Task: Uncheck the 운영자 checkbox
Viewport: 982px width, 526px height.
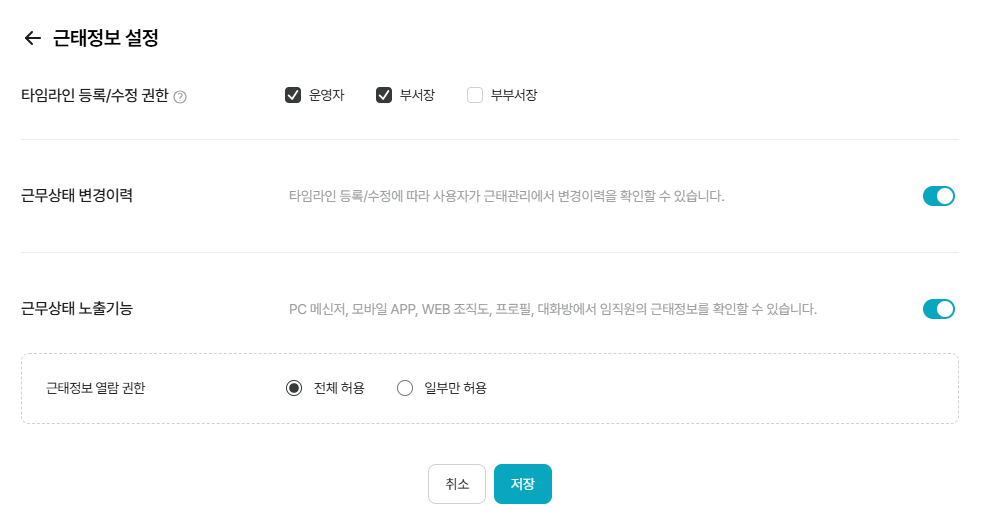Action: click(x=293, y=96)
